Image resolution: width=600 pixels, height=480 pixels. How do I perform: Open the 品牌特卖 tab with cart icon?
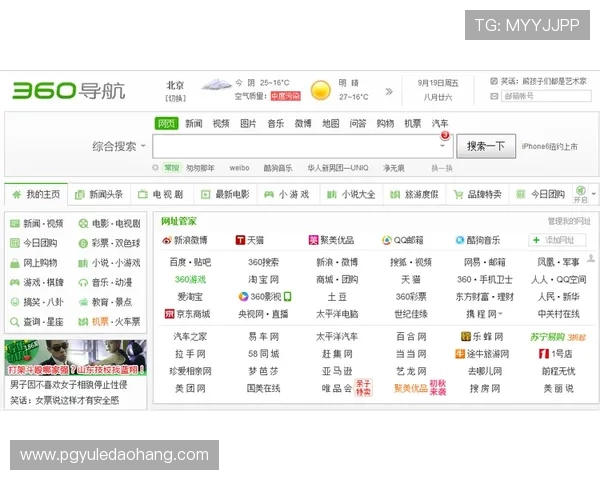(x=477, y=194)
